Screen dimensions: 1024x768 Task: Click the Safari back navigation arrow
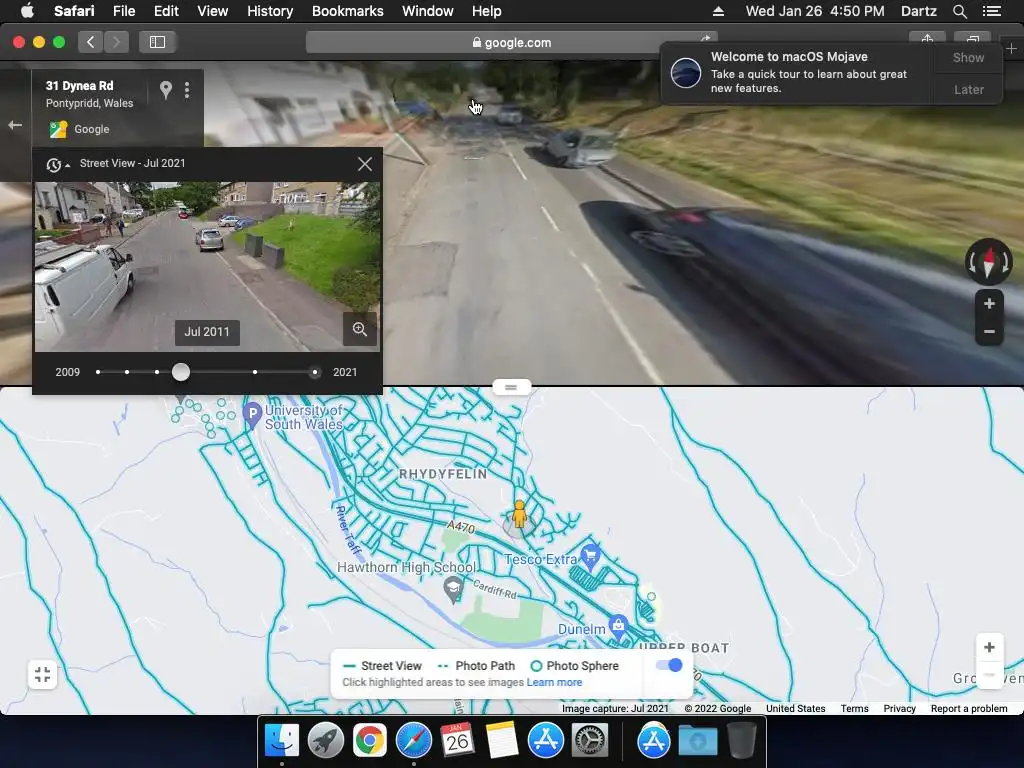(x=91, y=42)
